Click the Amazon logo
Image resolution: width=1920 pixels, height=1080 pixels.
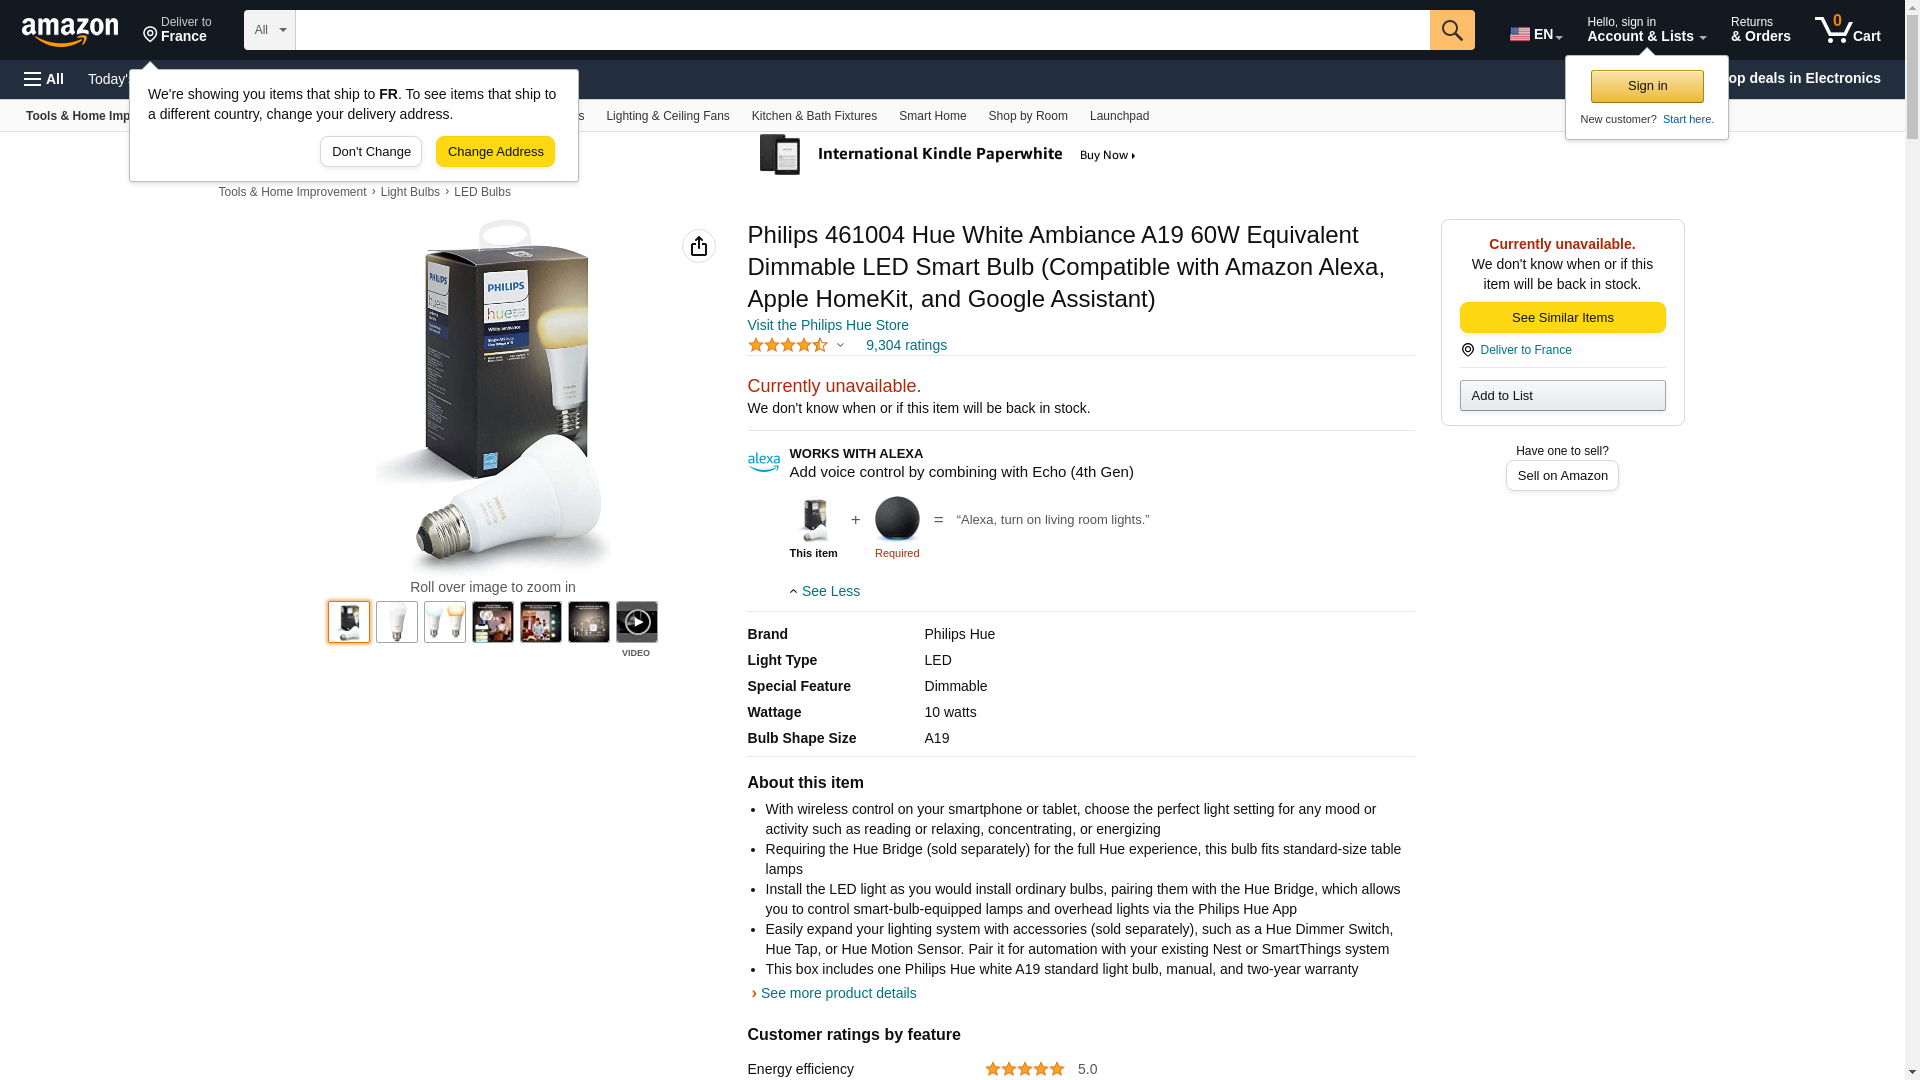coord(70,31)
